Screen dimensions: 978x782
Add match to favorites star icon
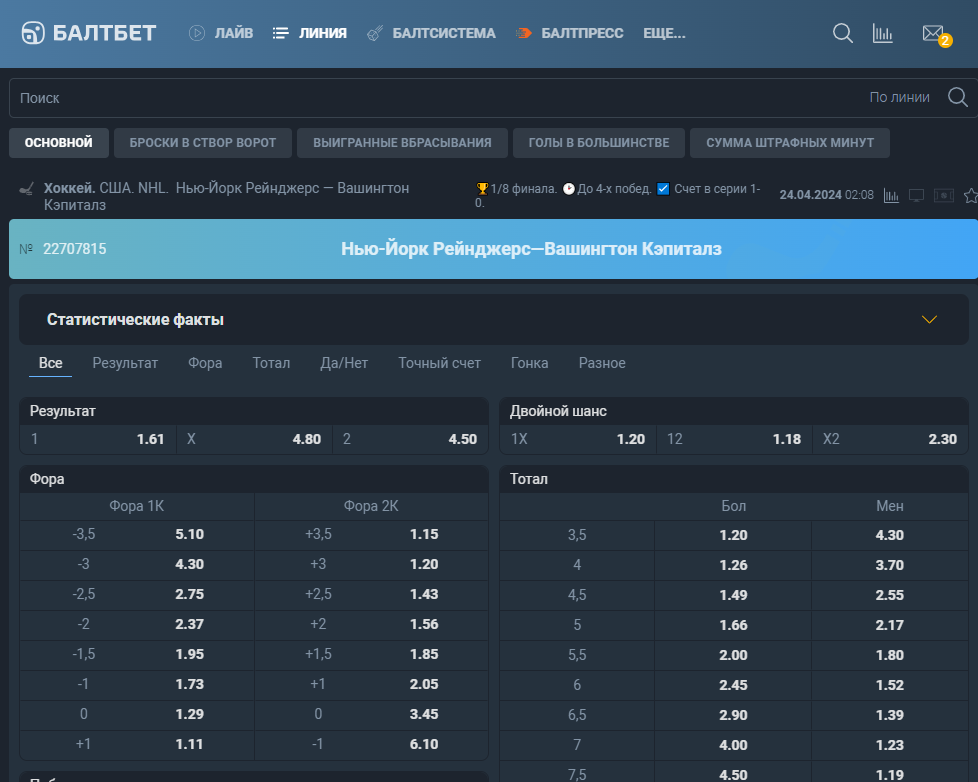(971, 196)
